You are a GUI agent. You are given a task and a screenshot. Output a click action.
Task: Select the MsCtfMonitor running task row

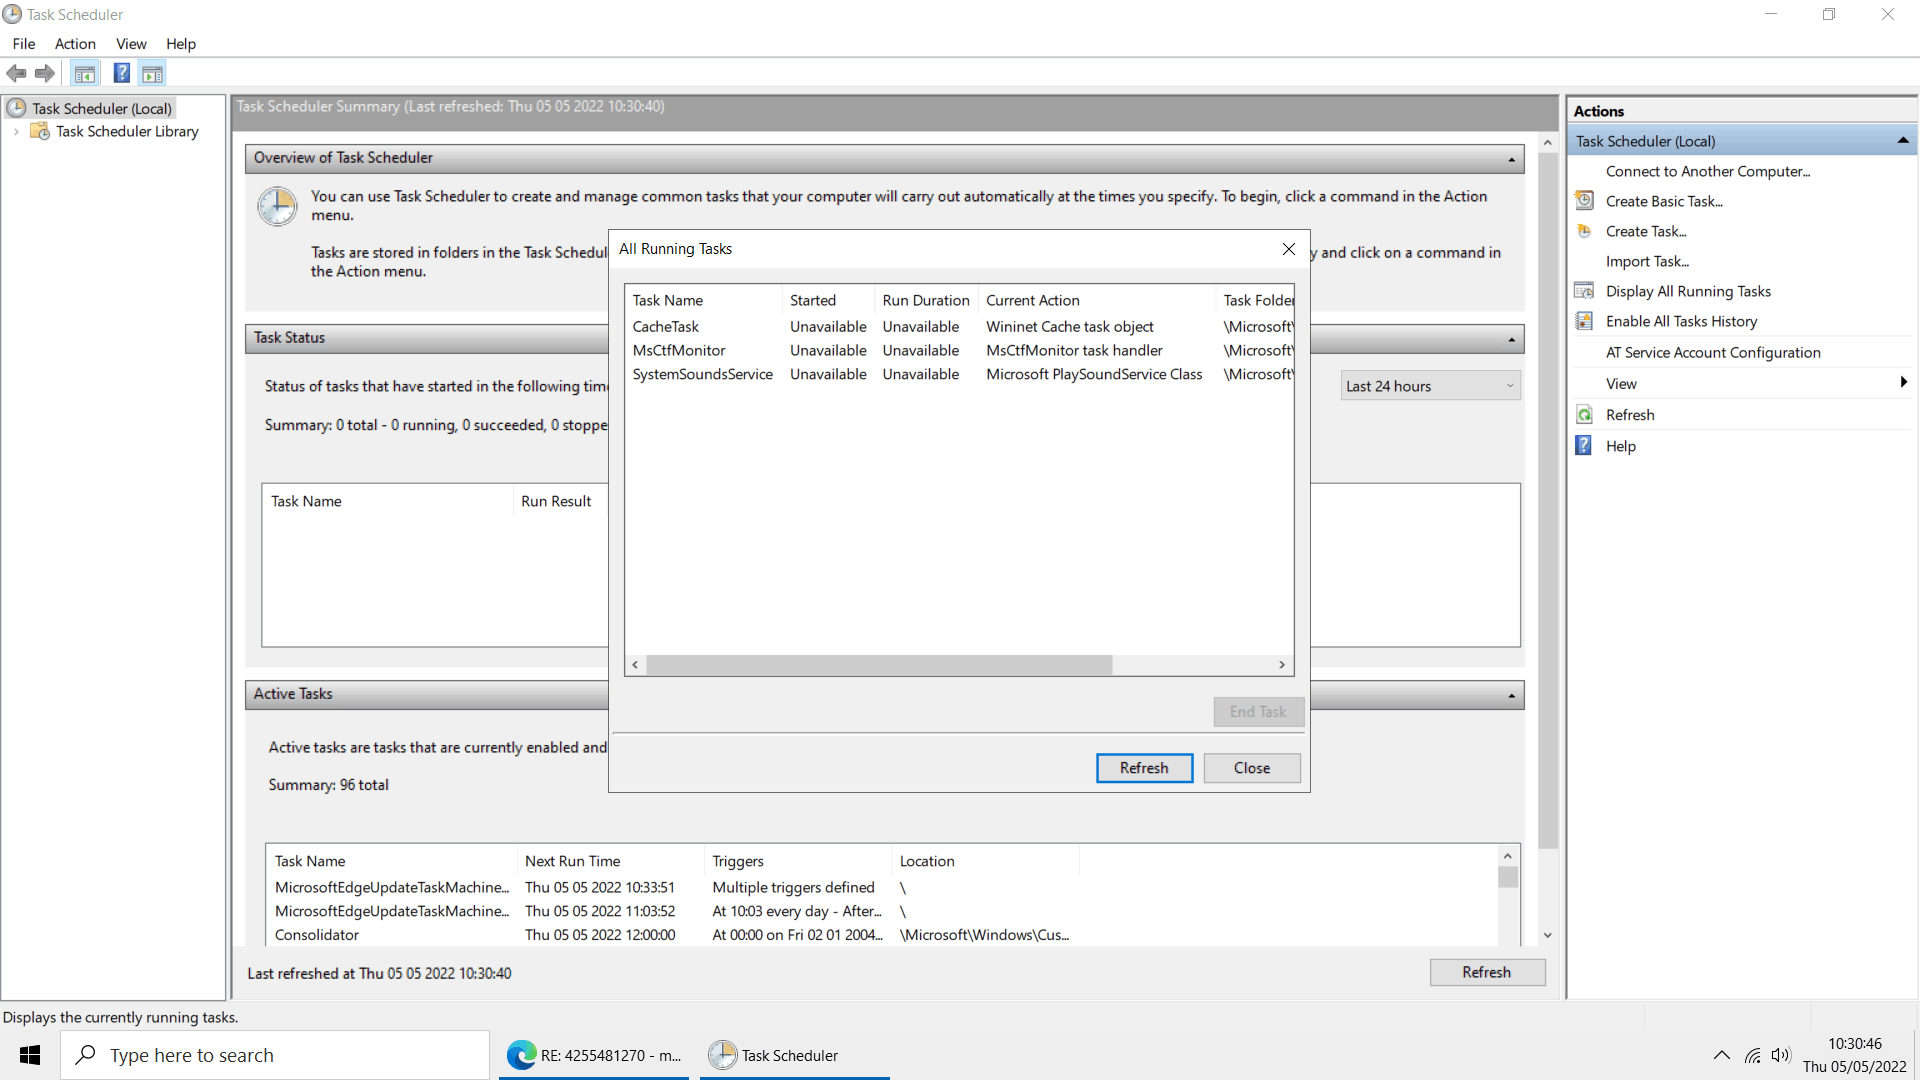[679, 351]
